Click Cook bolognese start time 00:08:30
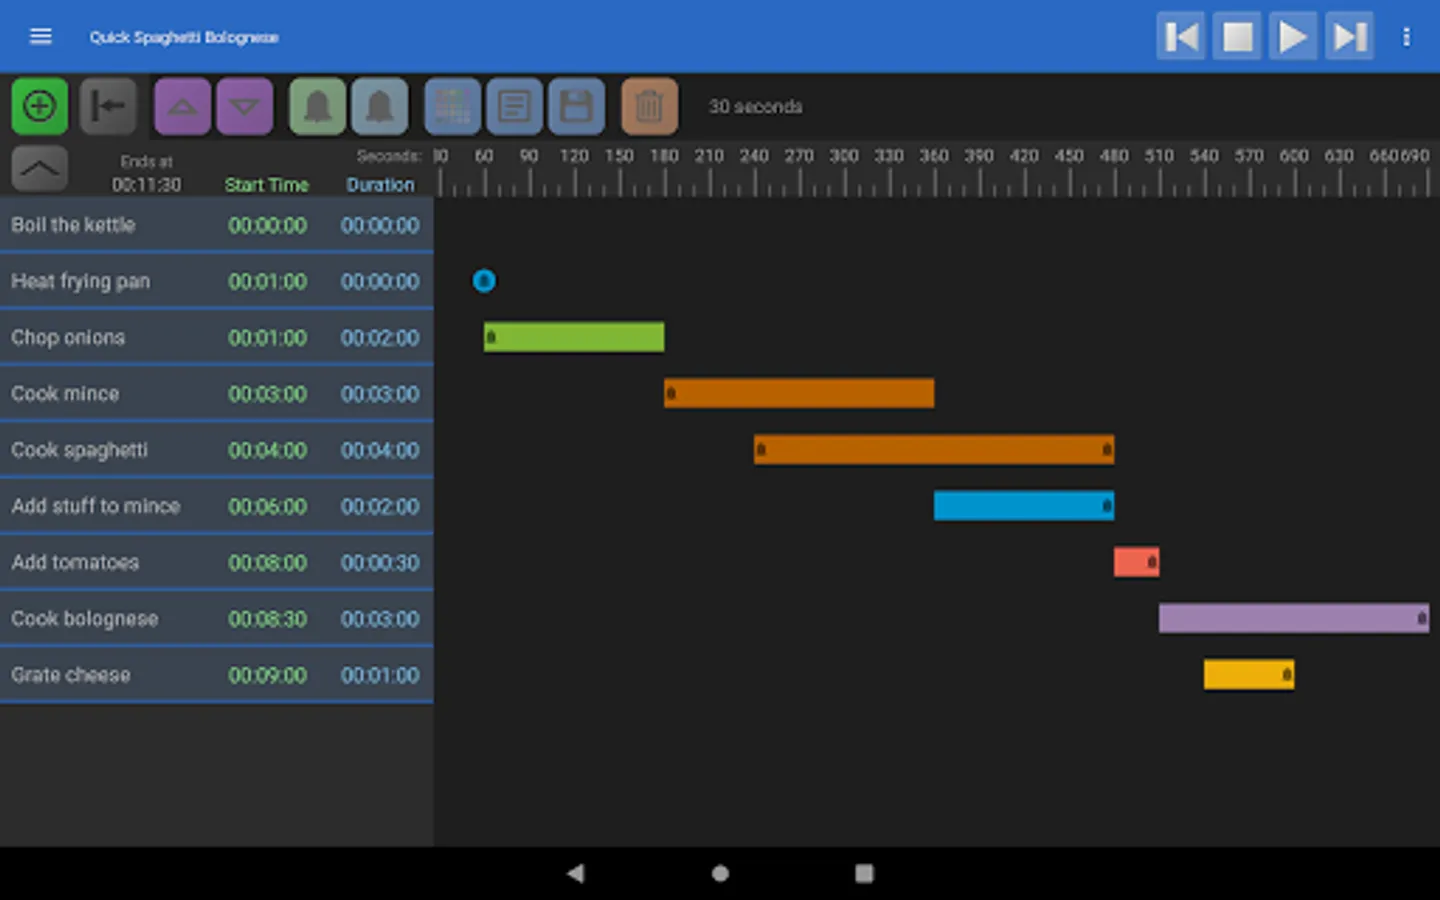1440x900 pixels. [267, 619]
